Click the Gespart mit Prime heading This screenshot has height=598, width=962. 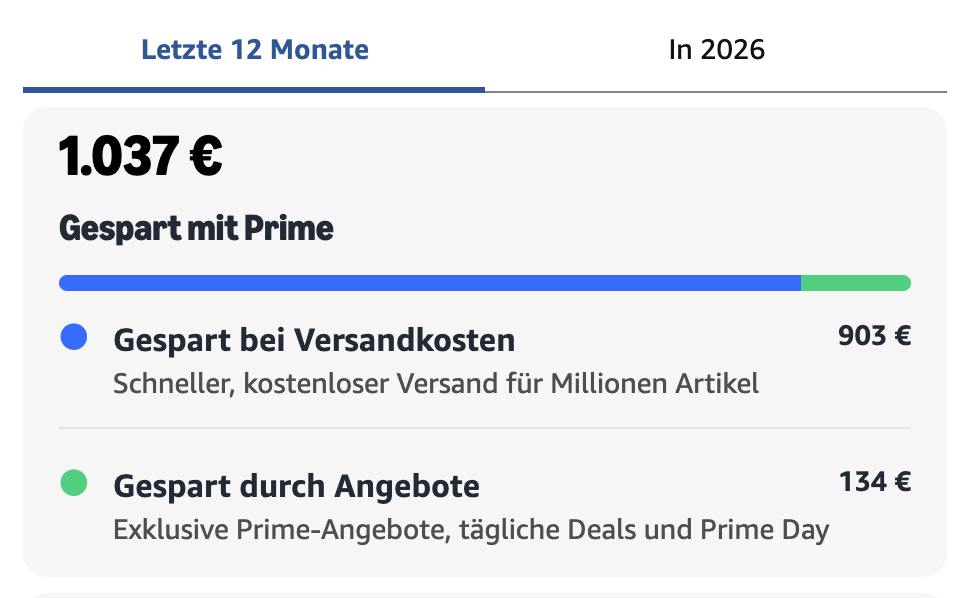click(x=196, y=228)
